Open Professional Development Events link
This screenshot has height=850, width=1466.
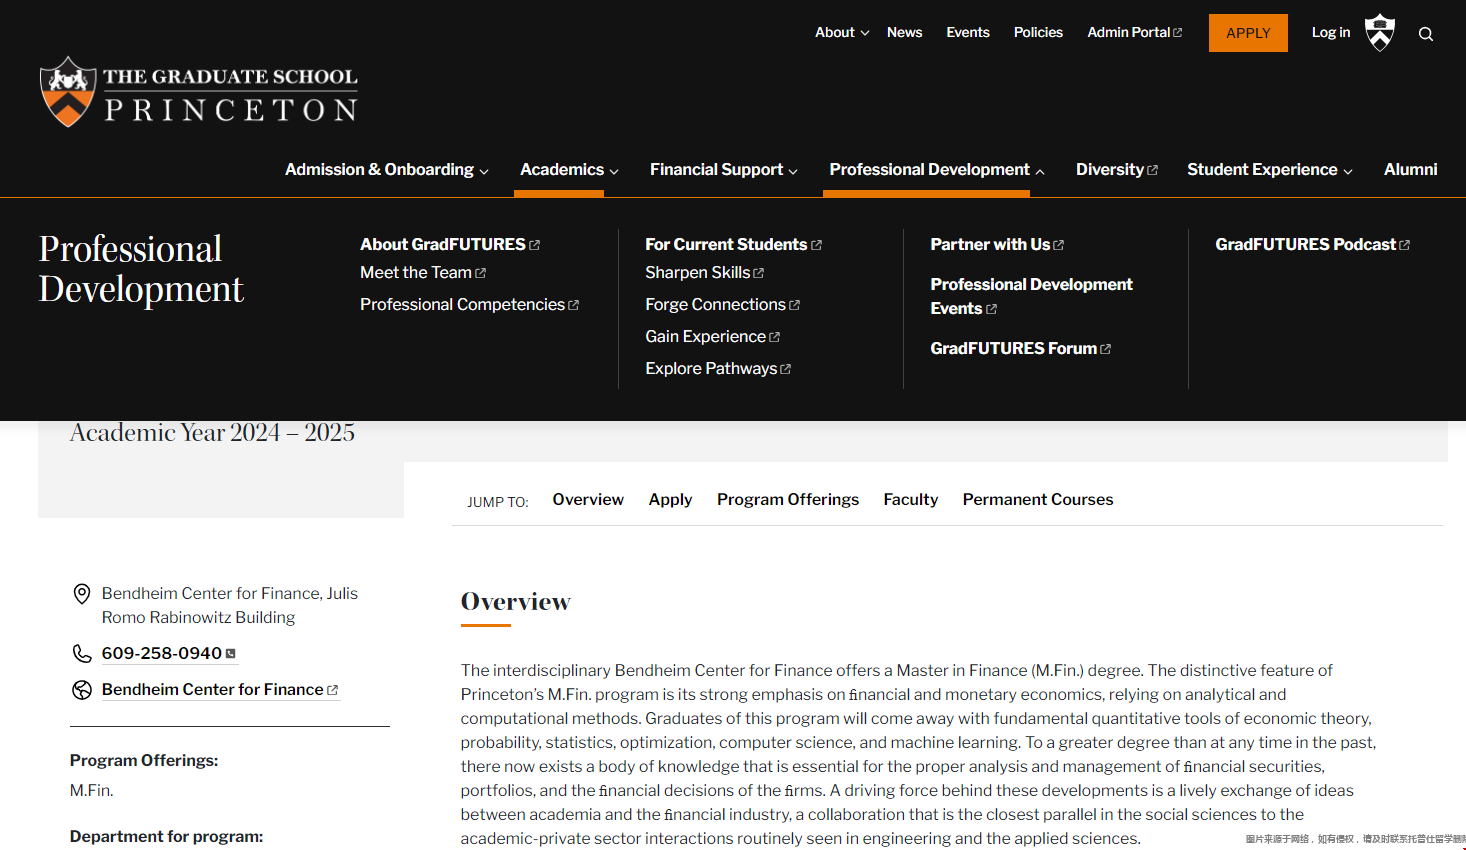pos(1031,297)
